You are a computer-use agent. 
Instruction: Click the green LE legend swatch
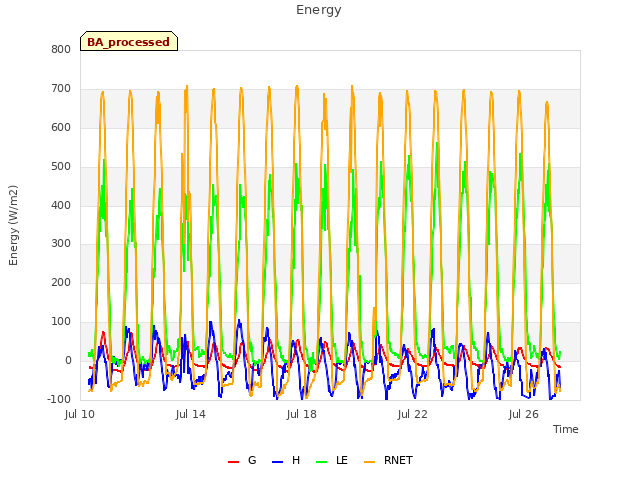[x=322, y=462]
